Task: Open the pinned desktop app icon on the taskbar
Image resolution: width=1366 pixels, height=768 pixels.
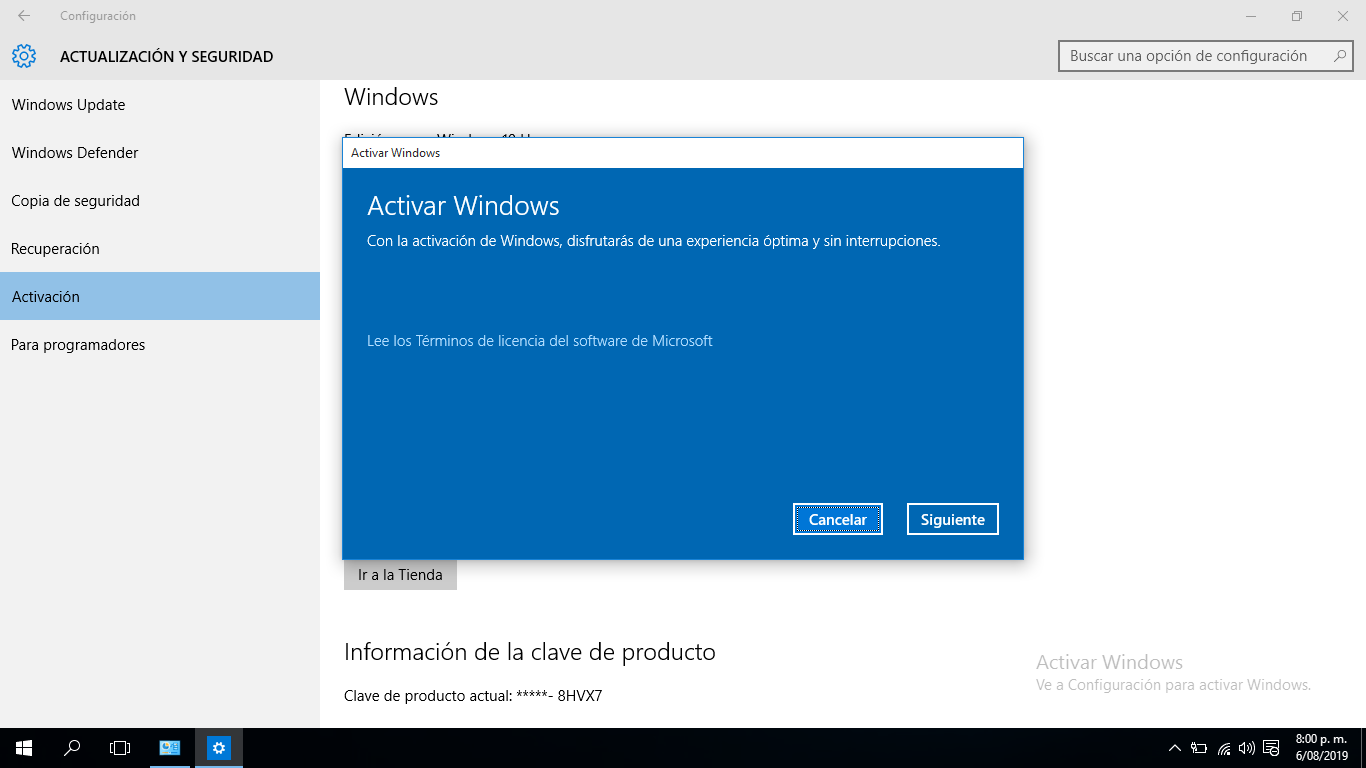Action: (x=170, y=748)
